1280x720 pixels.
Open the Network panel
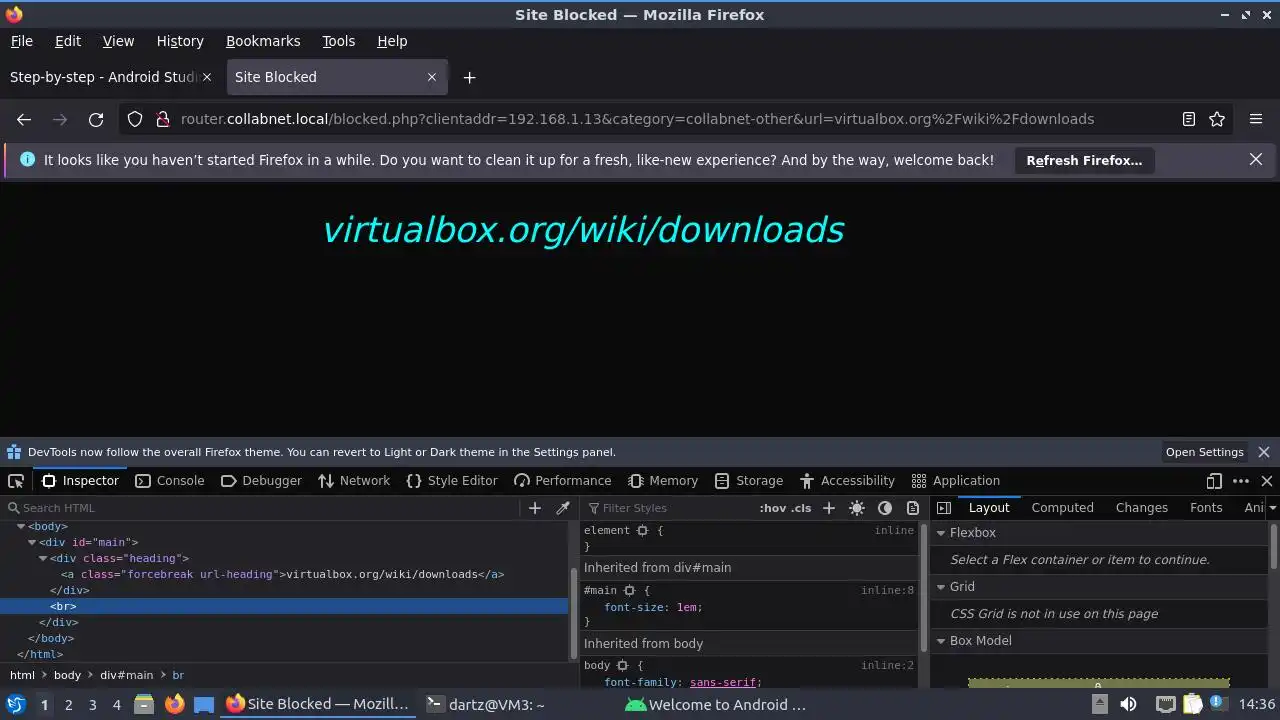coord(354,481)
